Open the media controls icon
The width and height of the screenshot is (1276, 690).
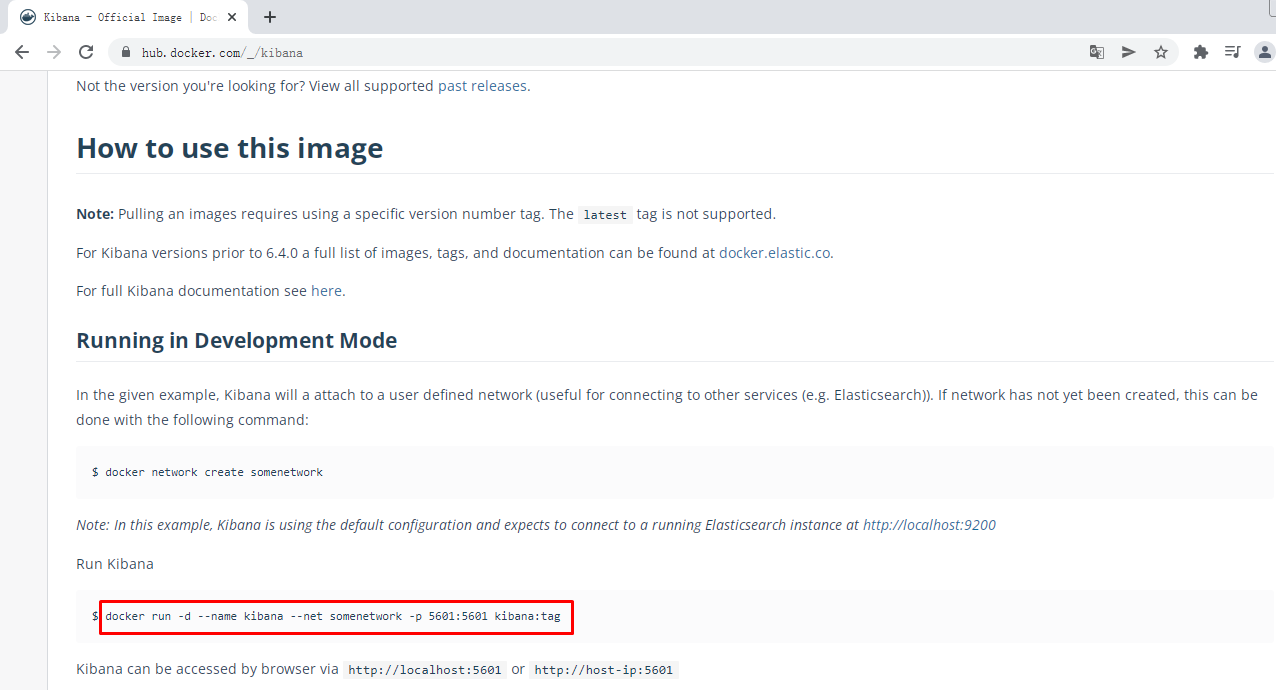(1232, 52)
